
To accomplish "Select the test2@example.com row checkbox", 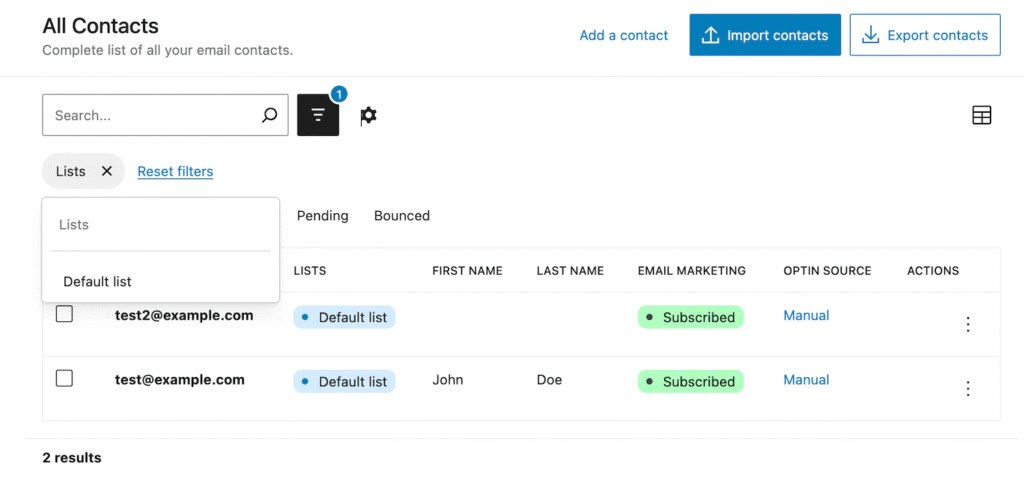I will click(64, 314).
